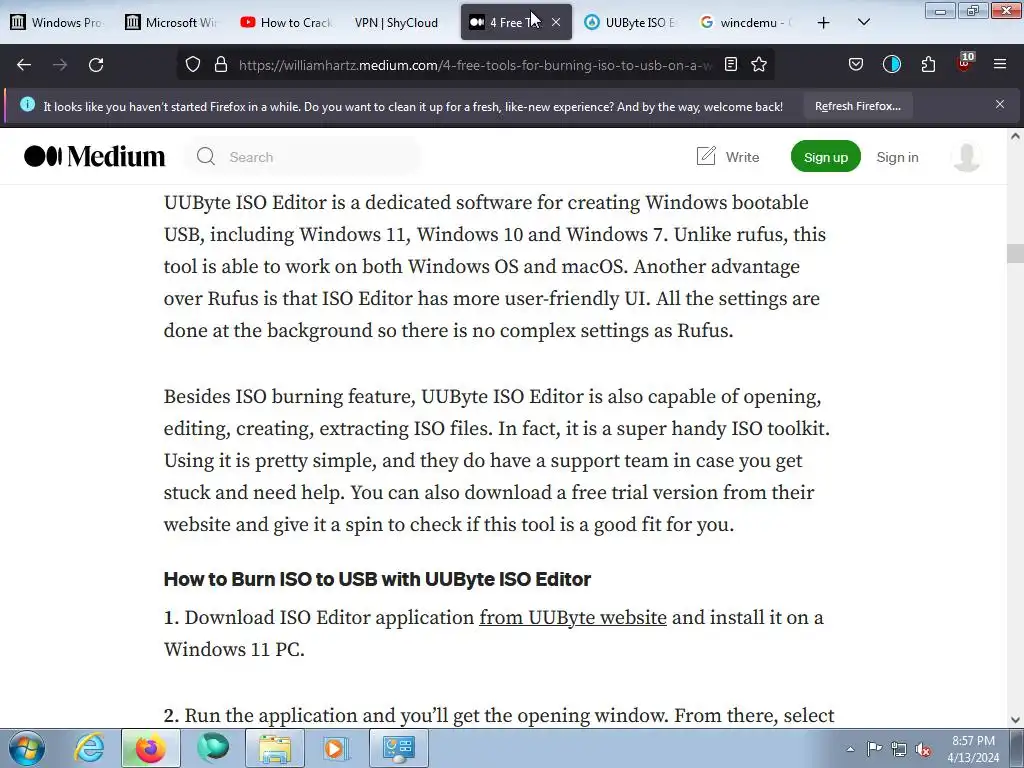Click the muted volume tray icon
The image size is (1024, 768).
pos(923,749)
